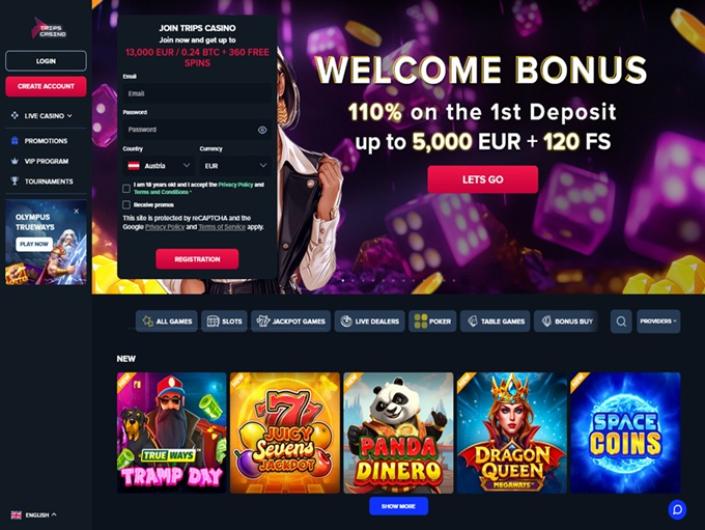Click the Promotions gift icon
Image resolution: width=705 pixels, height=530 pixels.
click(14, 141)
